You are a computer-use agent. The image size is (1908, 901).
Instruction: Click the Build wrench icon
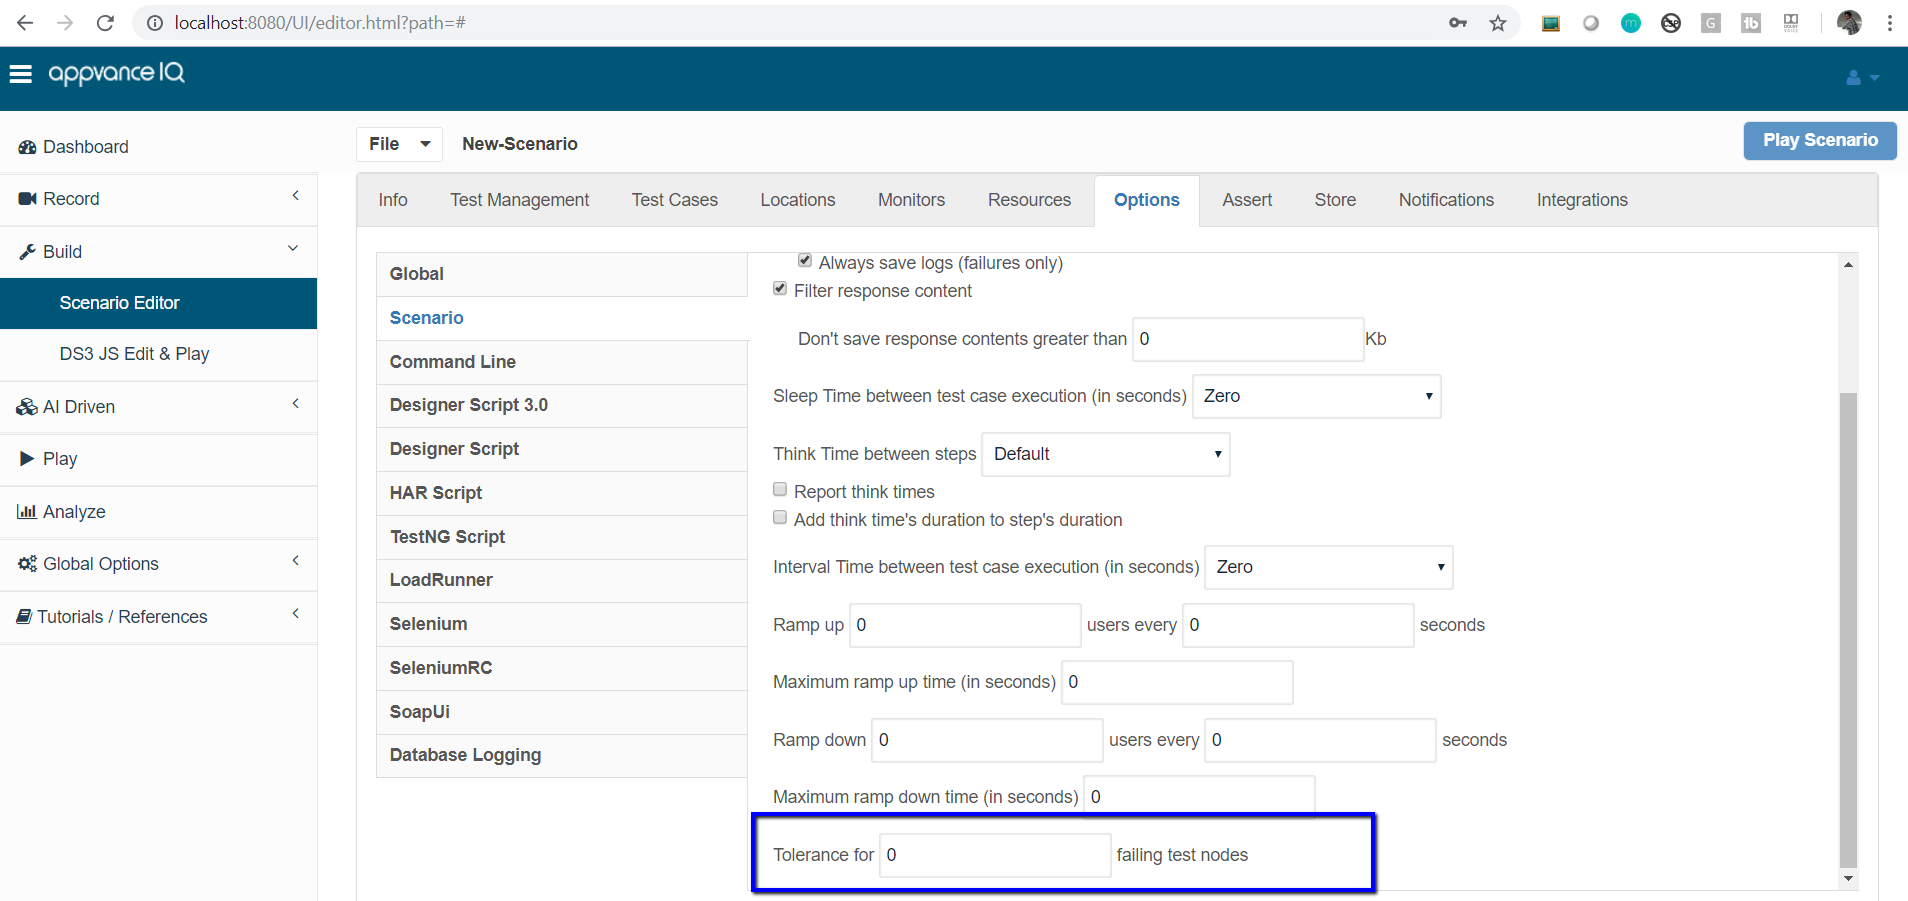pyautogui.click(x=27, y=252)
